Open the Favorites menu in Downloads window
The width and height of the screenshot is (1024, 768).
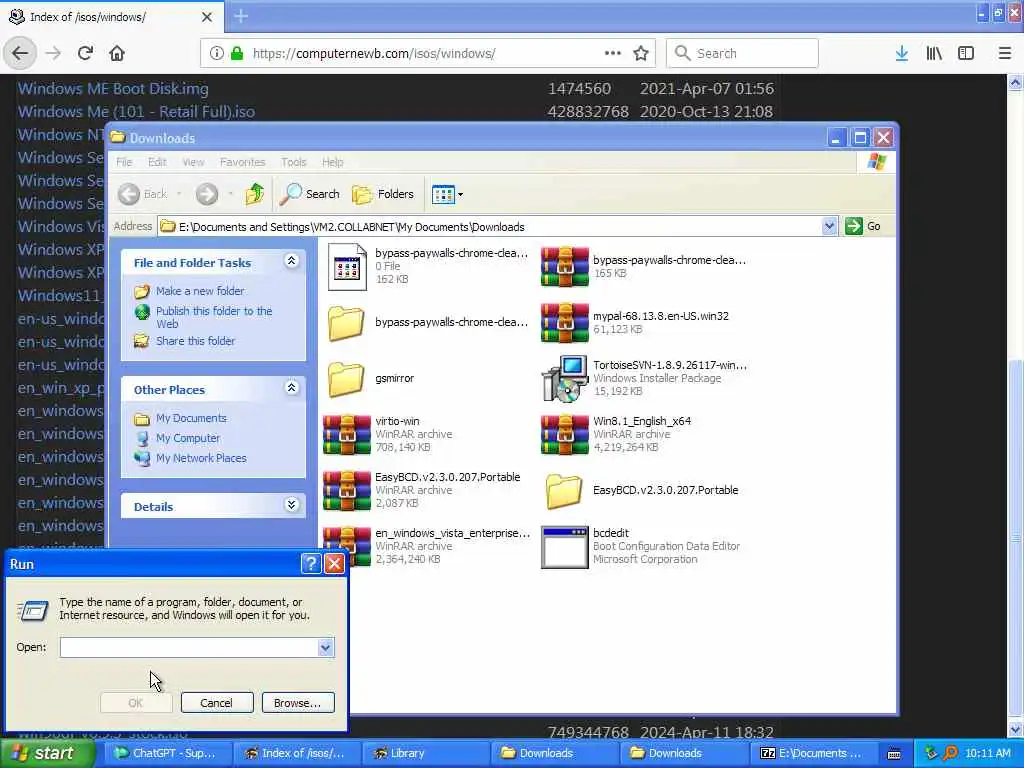[x=242, y=162]
